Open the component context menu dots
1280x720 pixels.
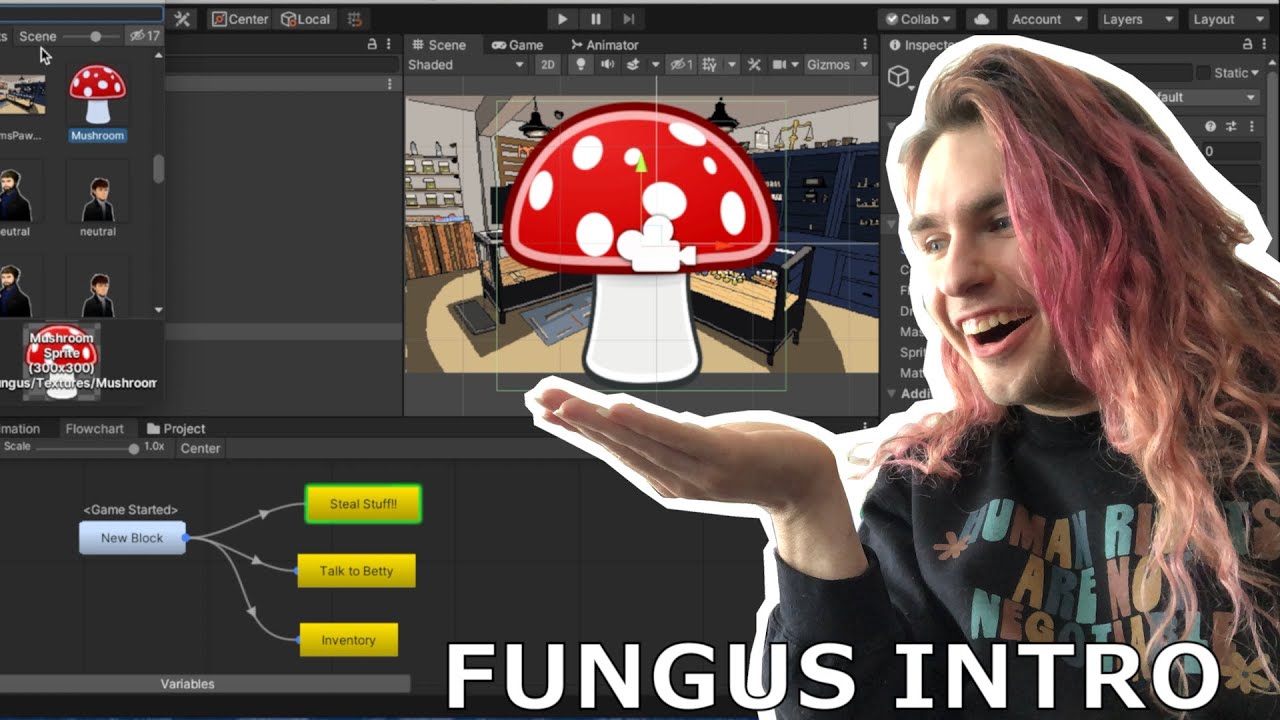pyautogui.click(x=1251, y=126)
